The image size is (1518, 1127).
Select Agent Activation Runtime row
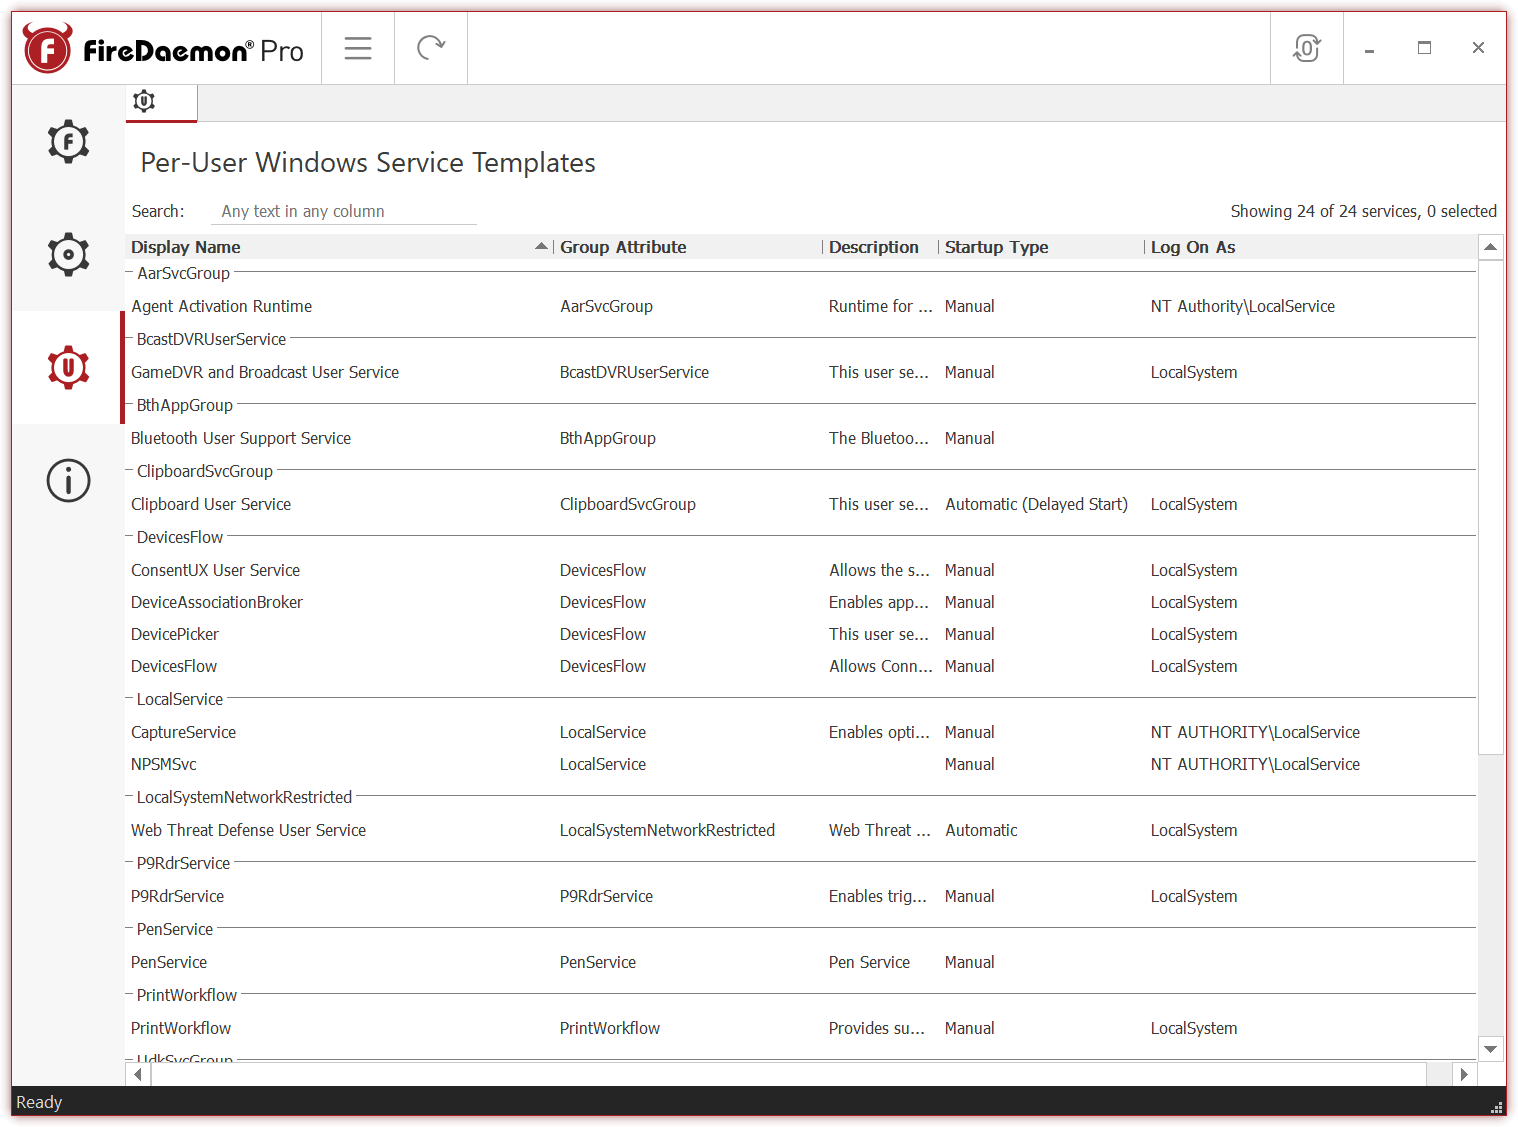point(801,306)
